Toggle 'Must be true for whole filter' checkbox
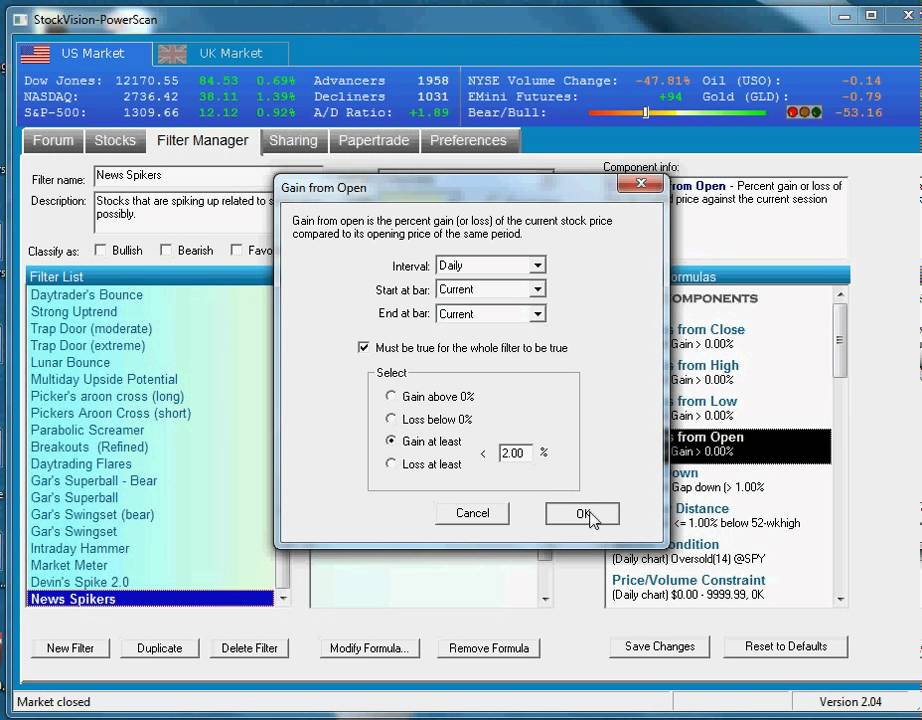Viewport: 922px width, 720px height. tap(363, 348)
